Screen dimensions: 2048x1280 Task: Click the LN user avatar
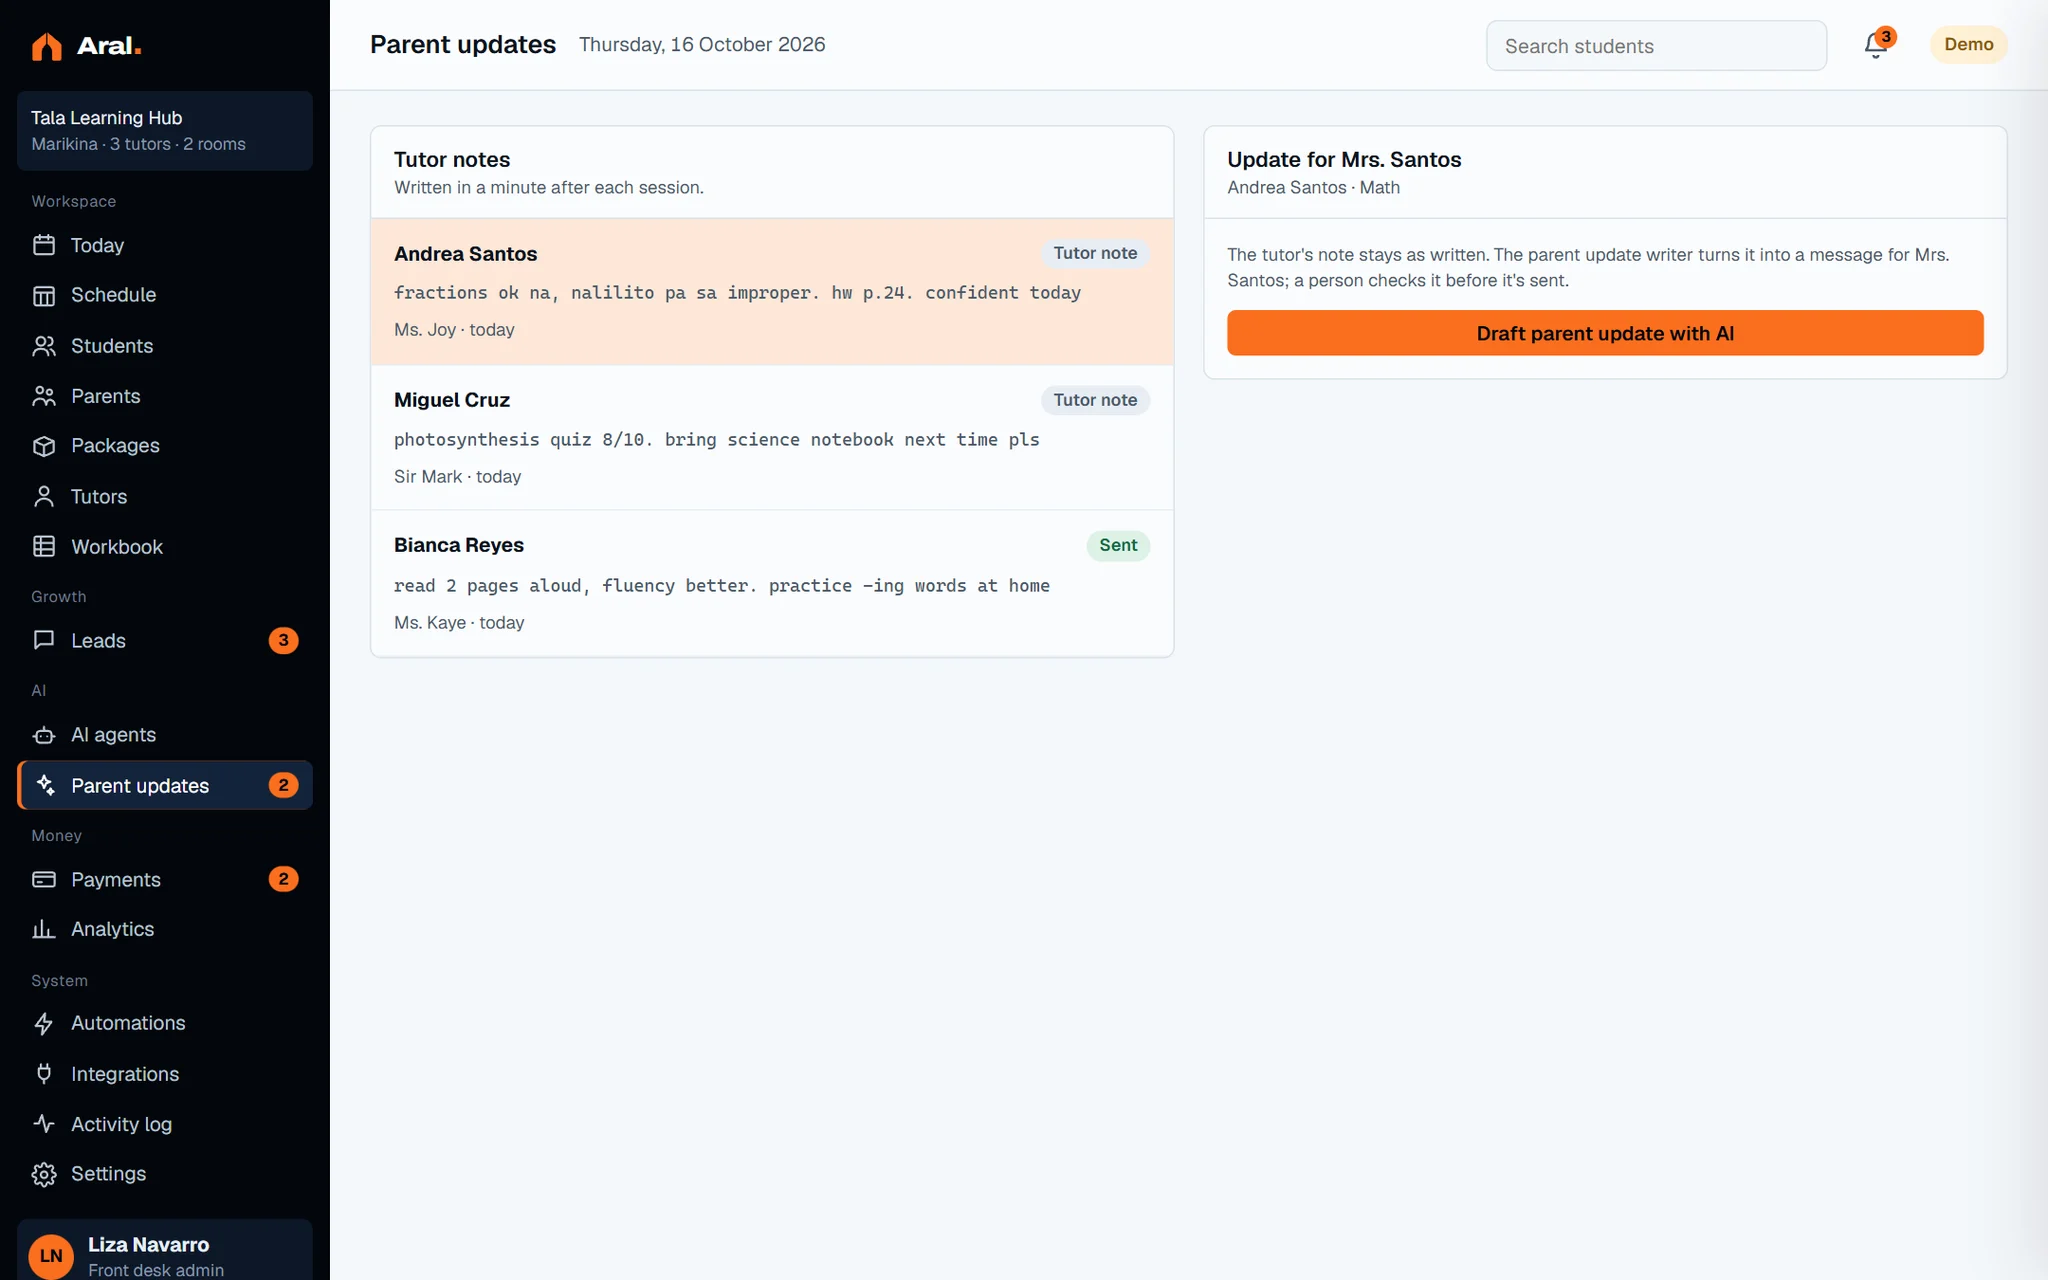[x=51, y=1256]
